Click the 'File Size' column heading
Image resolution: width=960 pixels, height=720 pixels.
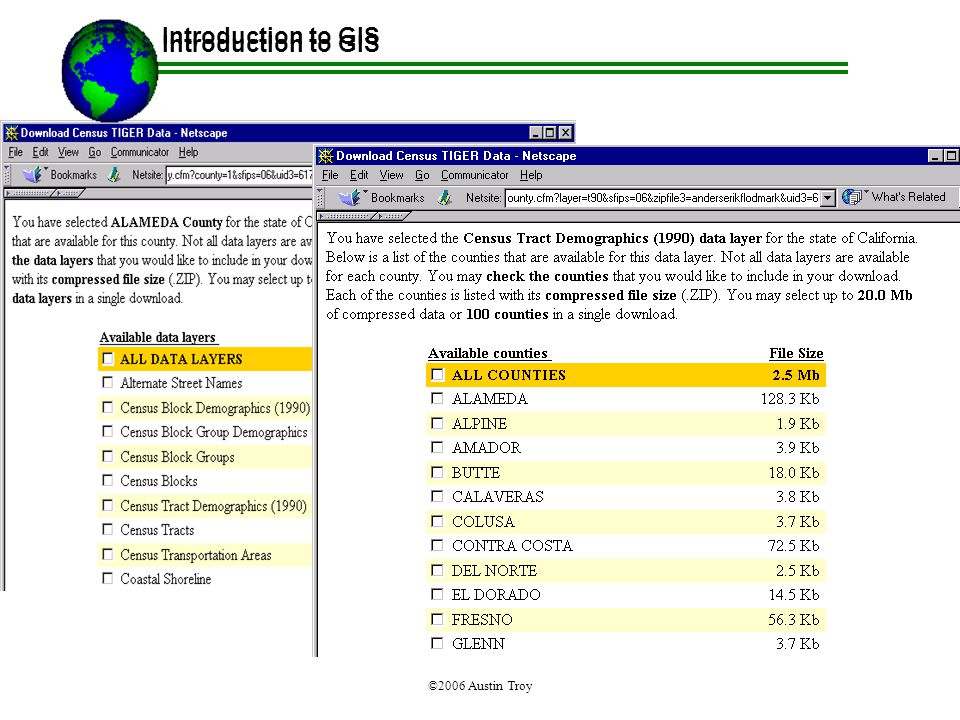[x=796, y=353]
